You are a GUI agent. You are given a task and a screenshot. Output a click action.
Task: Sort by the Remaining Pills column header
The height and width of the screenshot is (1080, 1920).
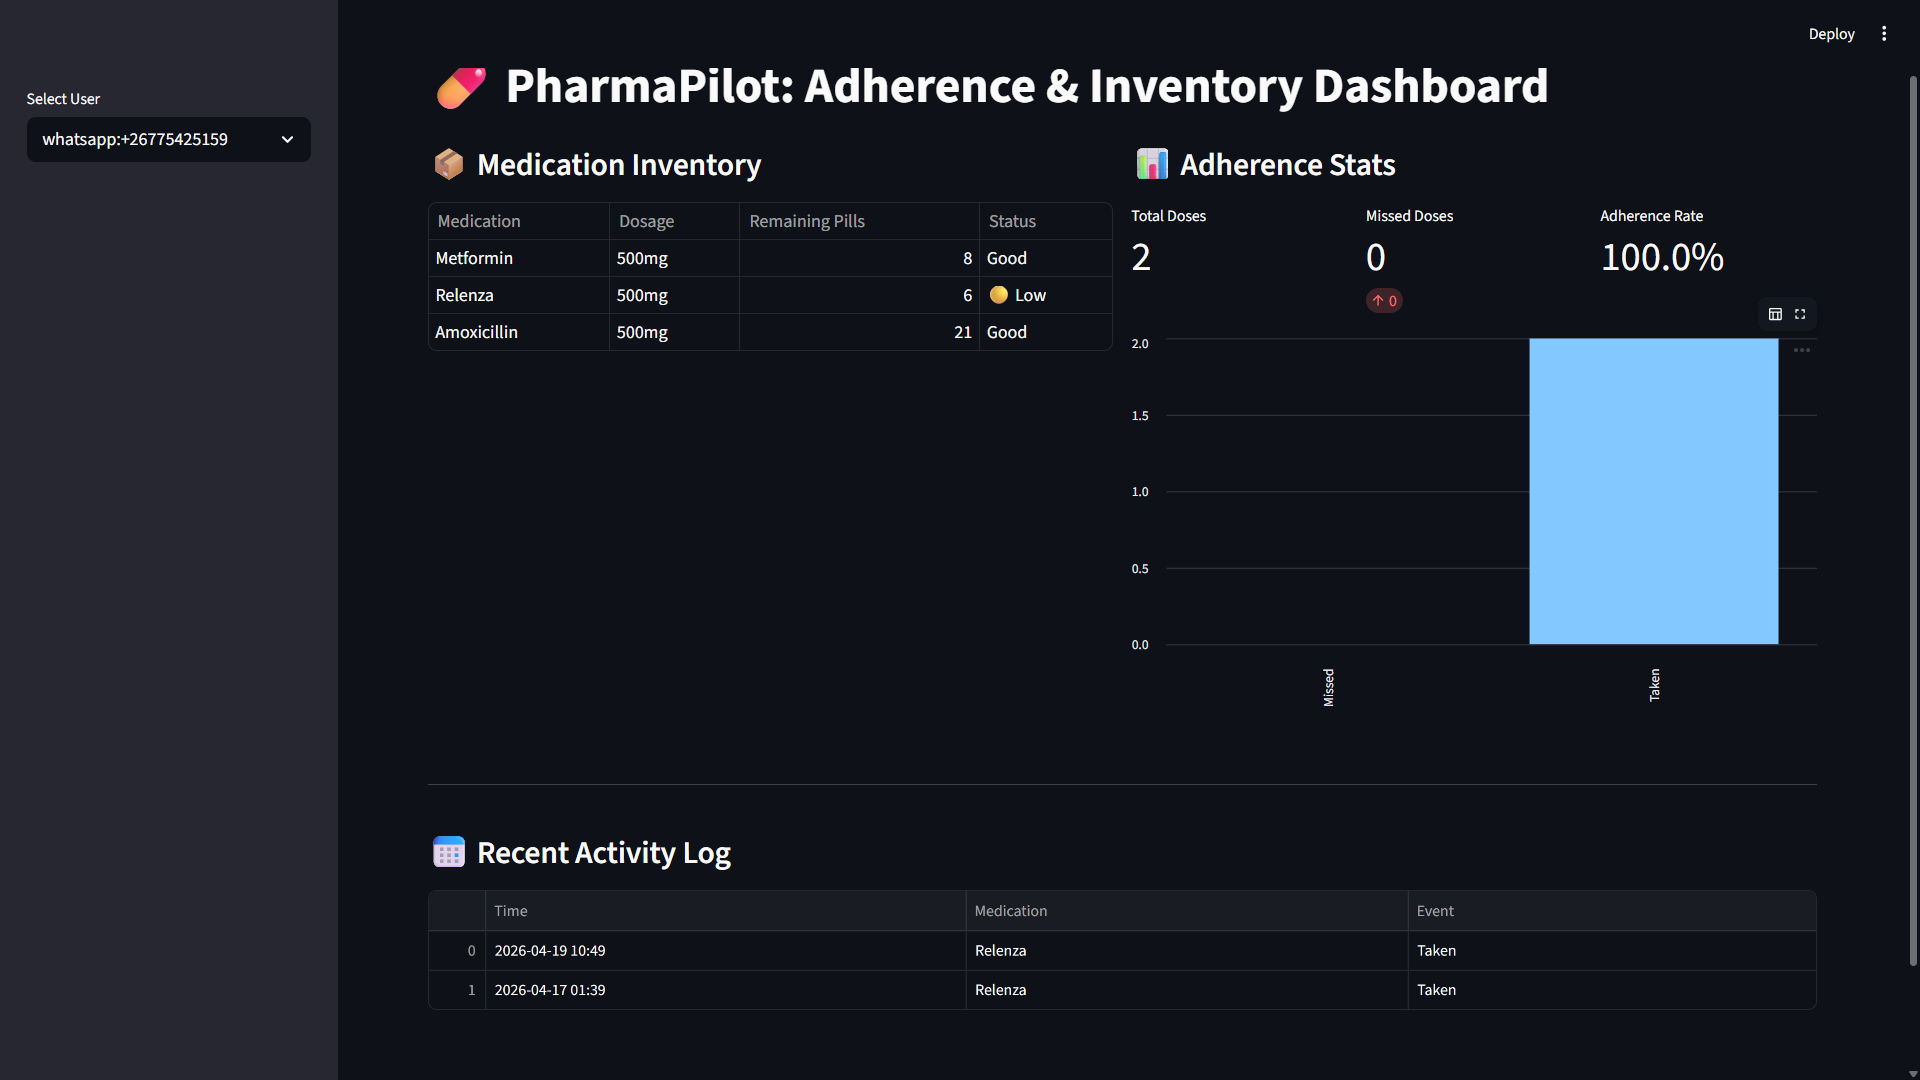tap(806, 221)
